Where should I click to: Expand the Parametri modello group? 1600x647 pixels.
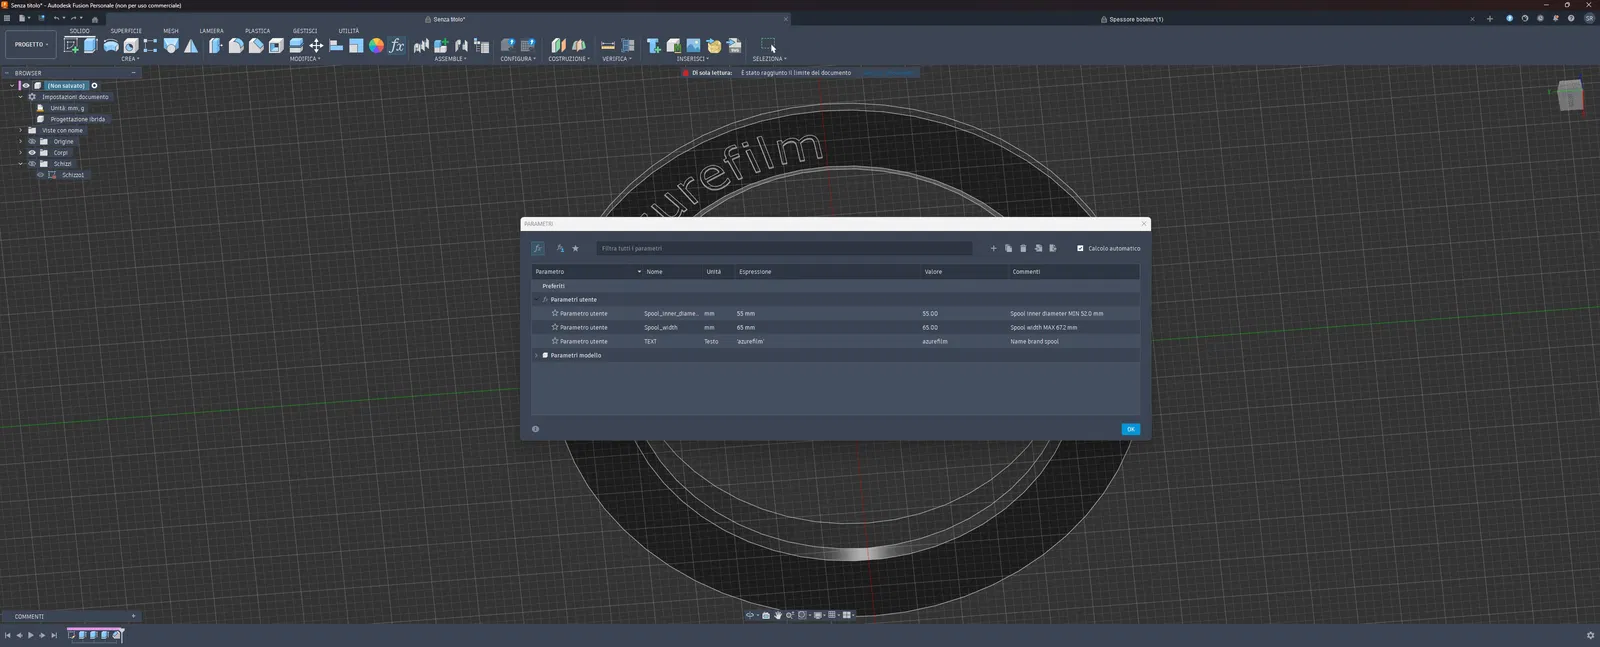coord(537,355)
